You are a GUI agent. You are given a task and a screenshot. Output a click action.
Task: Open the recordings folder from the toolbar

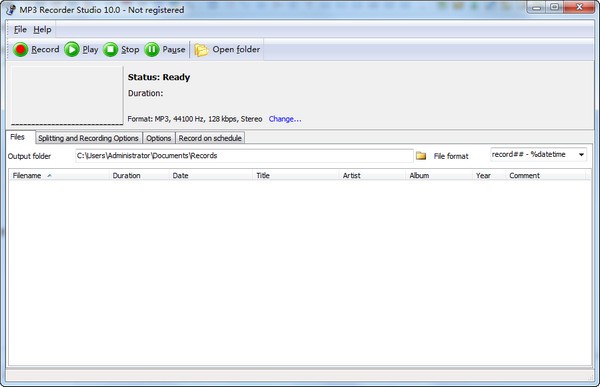227,49
